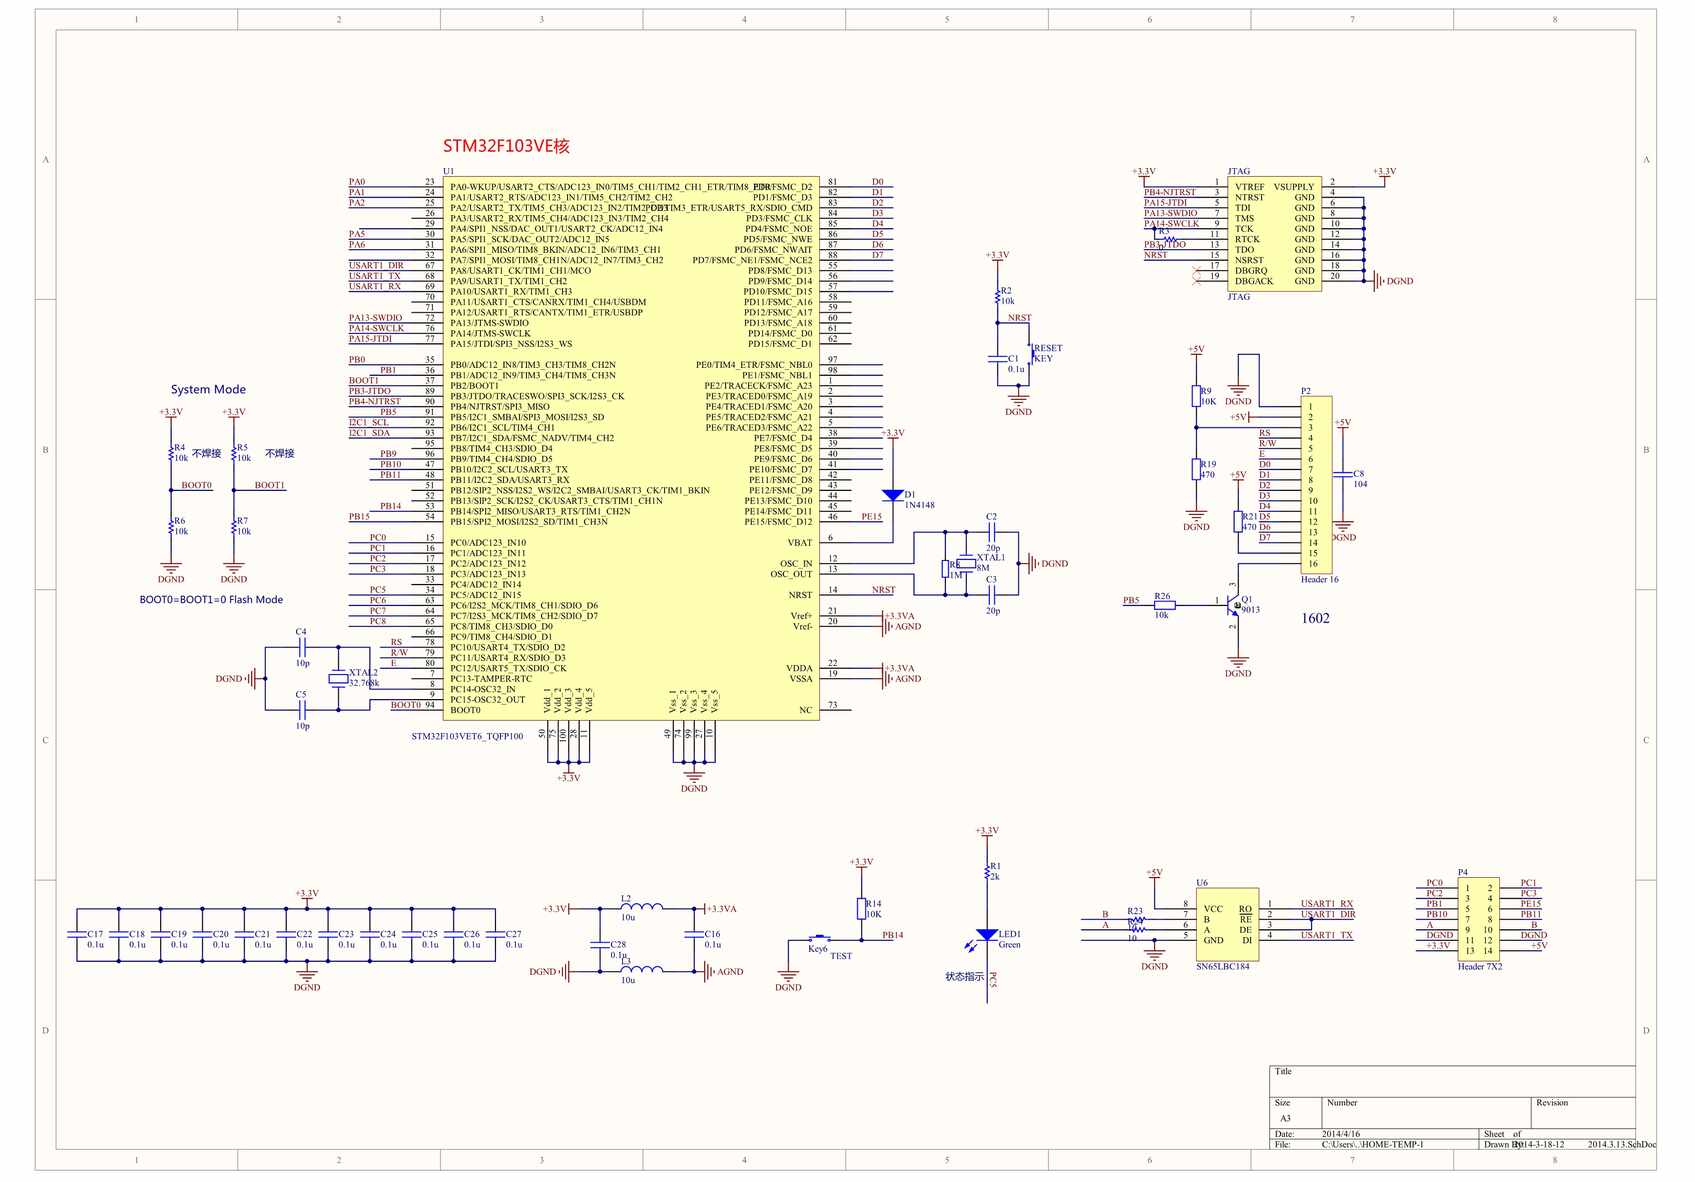Select the U1 STM32 microcontroller symbol body

[631, 449]
